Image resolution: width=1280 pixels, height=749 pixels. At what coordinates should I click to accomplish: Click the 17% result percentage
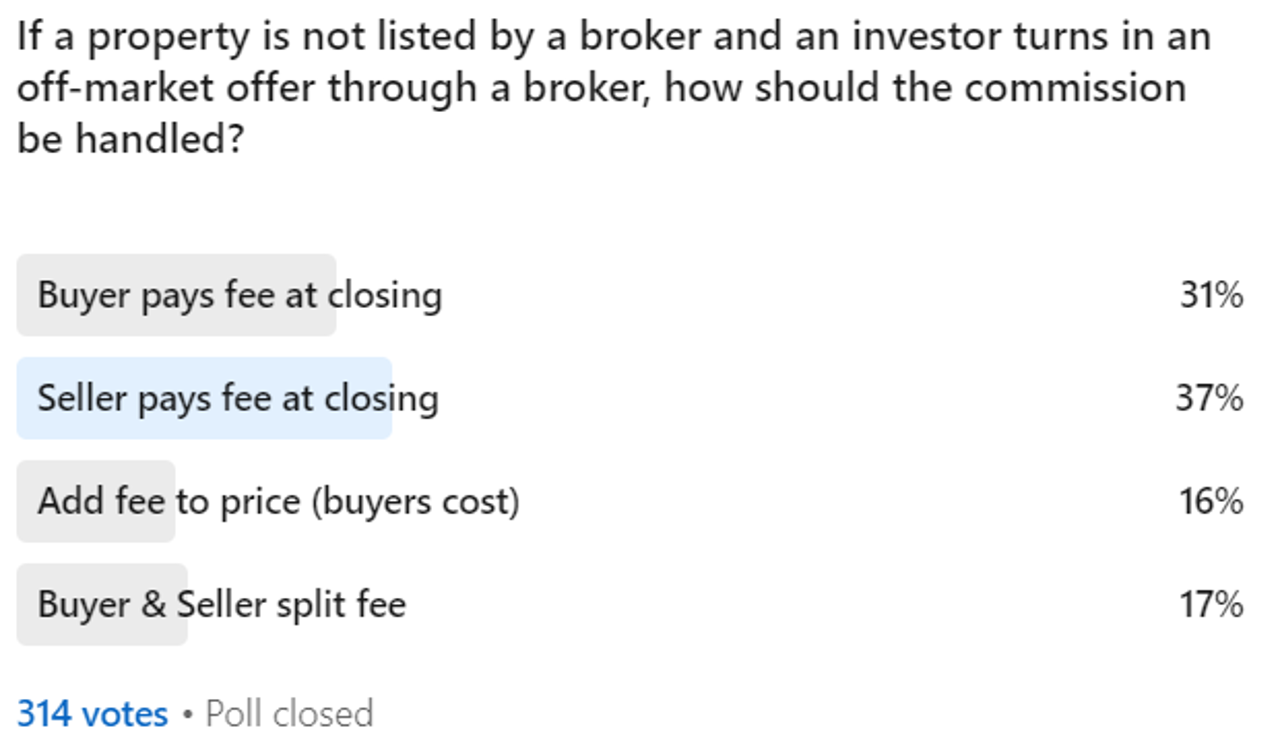(1210, 604)
